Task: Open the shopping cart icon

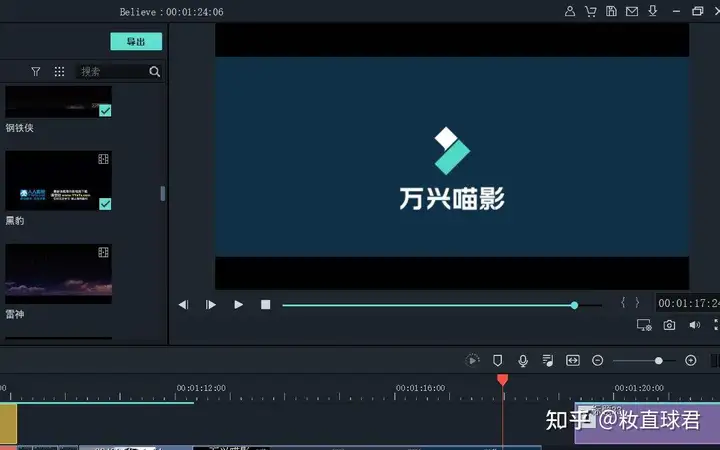Action: click(591, 11)
